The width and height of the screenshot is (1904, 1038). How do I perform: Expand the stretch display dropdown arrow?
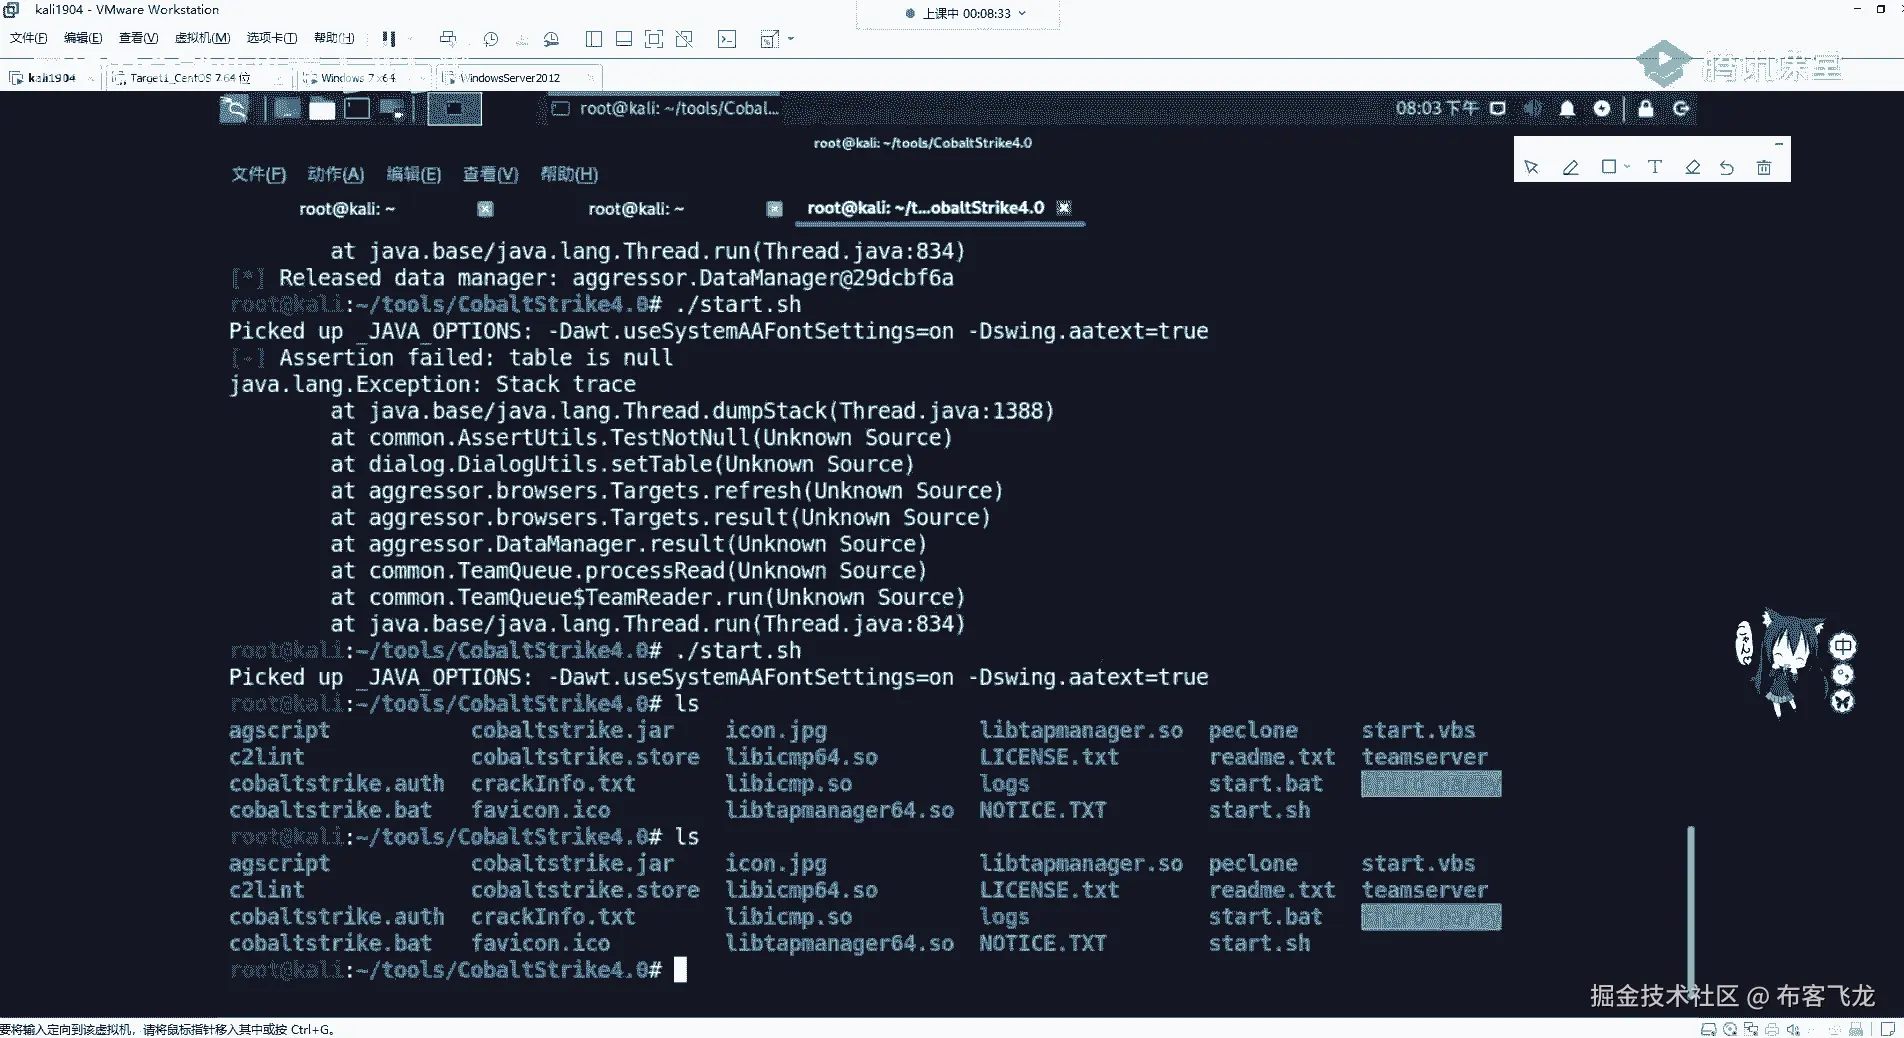(791, 39)
